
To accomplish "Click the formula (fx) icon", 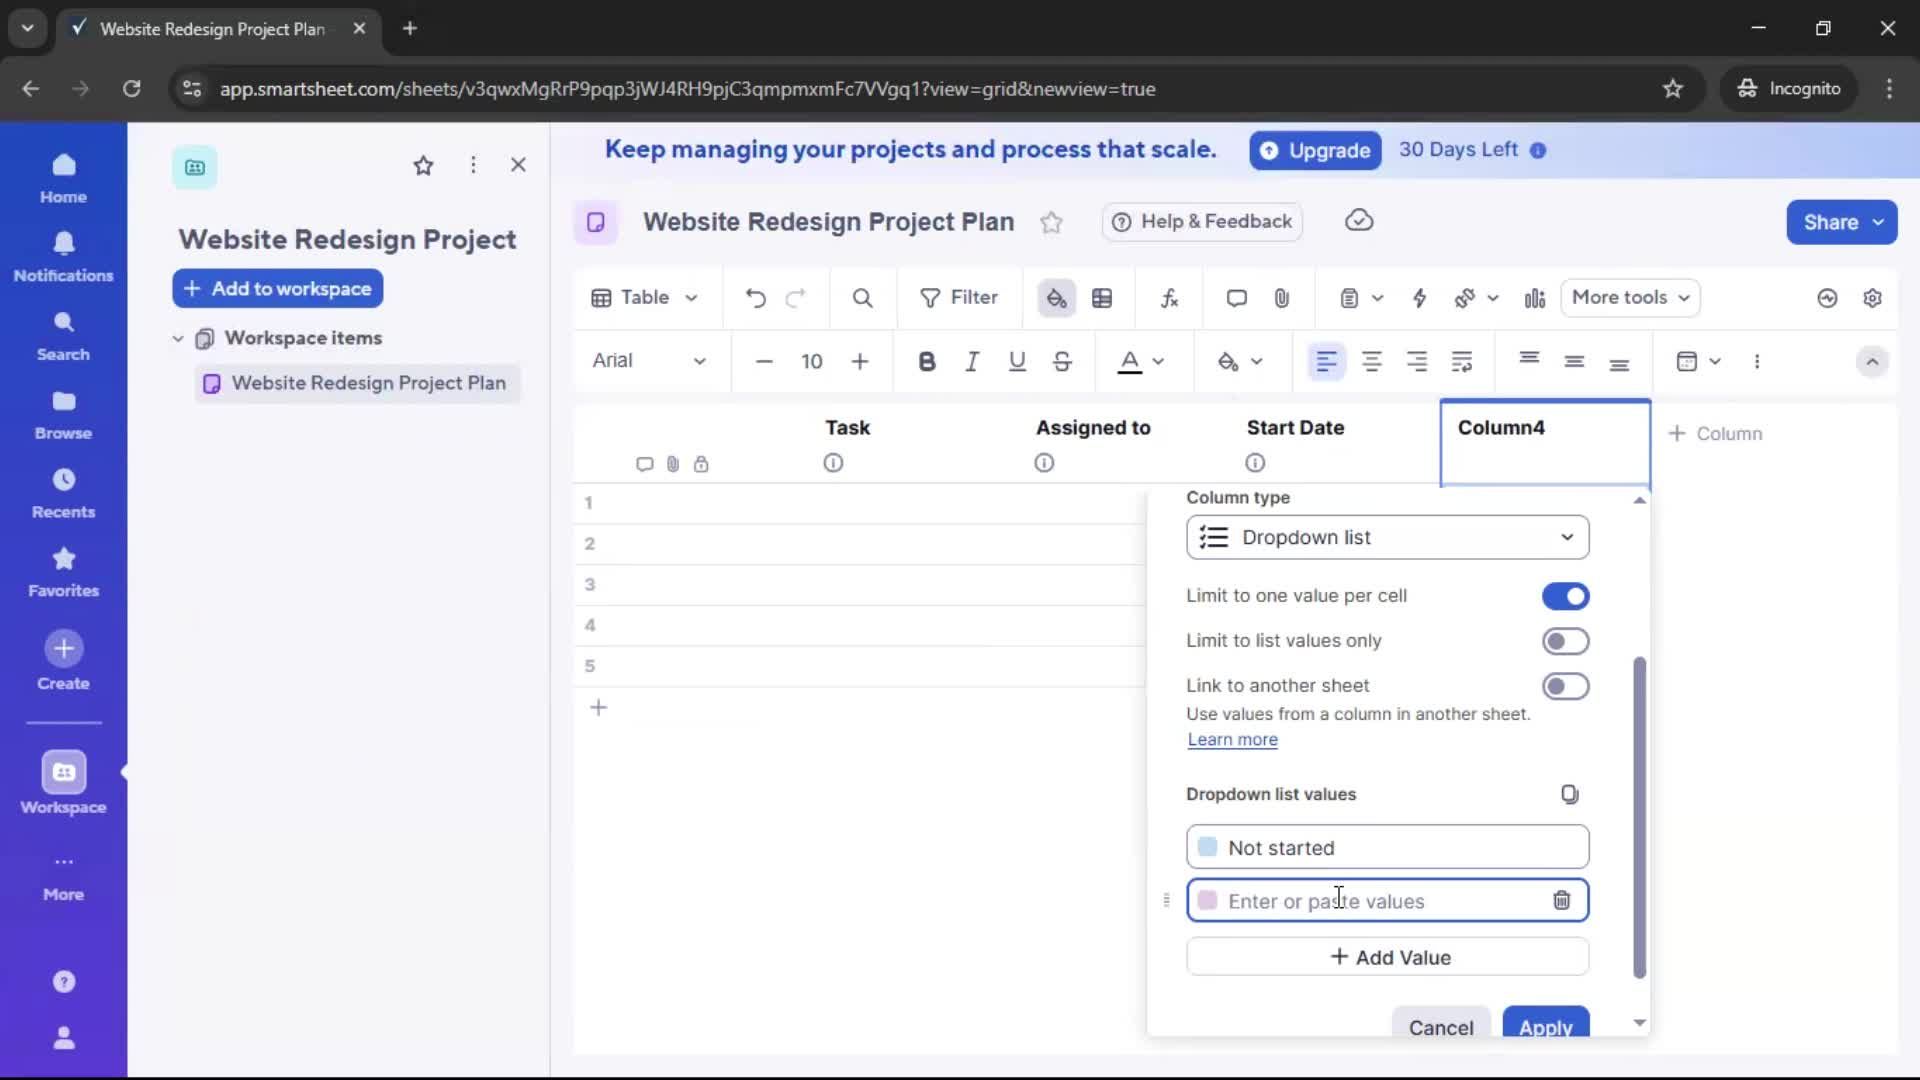I will pyautogui.click(x=1170, y=298).
